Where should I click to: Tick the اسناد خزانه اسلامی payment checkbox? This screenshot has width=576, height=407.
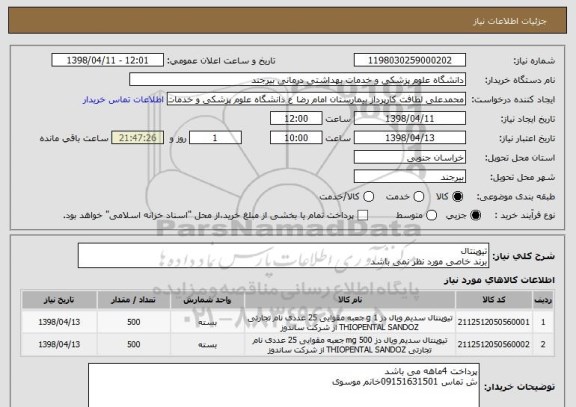coord(363,215)
